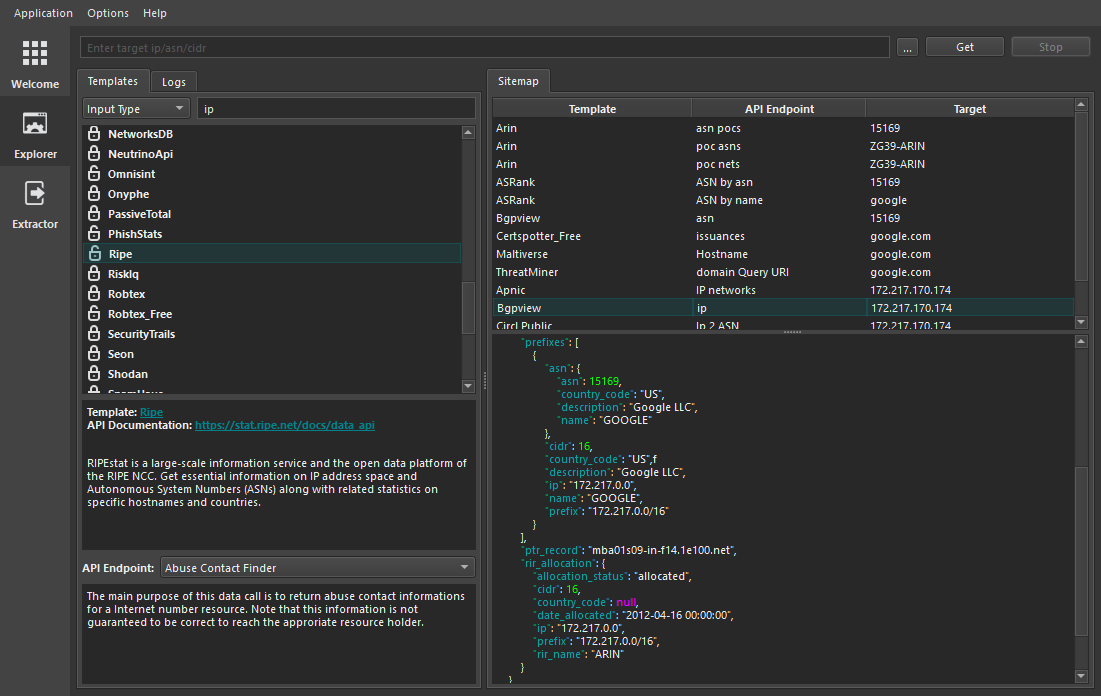1101x696 pixels.
Task: Open the Application menu
Action: [x=43, y=13]
